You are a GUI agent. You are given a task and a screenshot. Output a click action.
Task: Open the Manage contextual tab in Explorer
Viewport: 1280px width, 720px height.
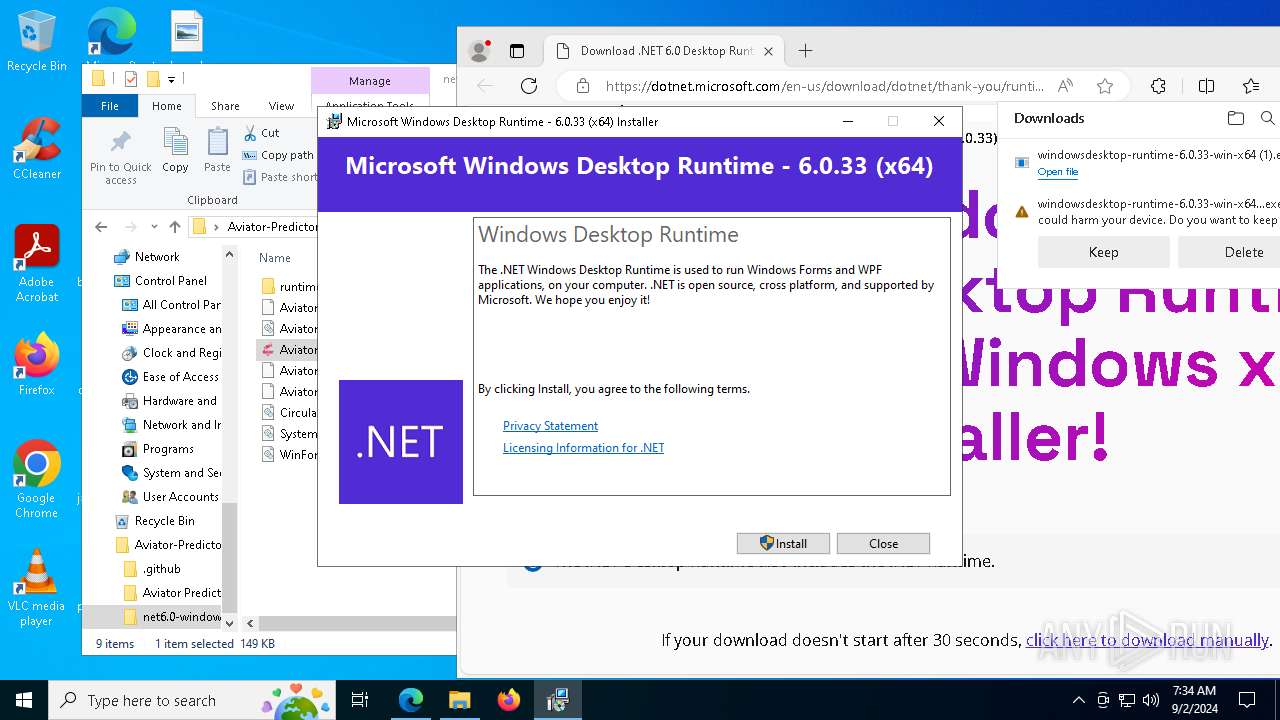(370, 81)
